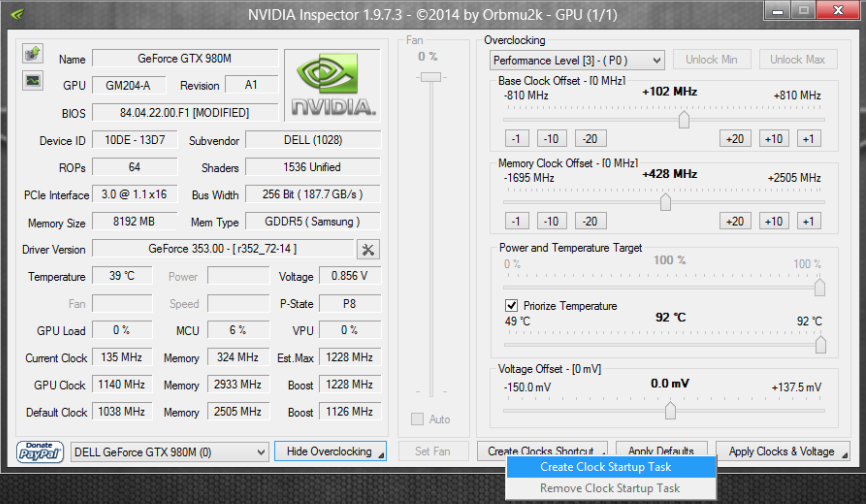Image resolution: width=866 pixels, height=504 pixels.
Task: Click the Current Clock 135 MHz value
Action: tap(122, 357)
